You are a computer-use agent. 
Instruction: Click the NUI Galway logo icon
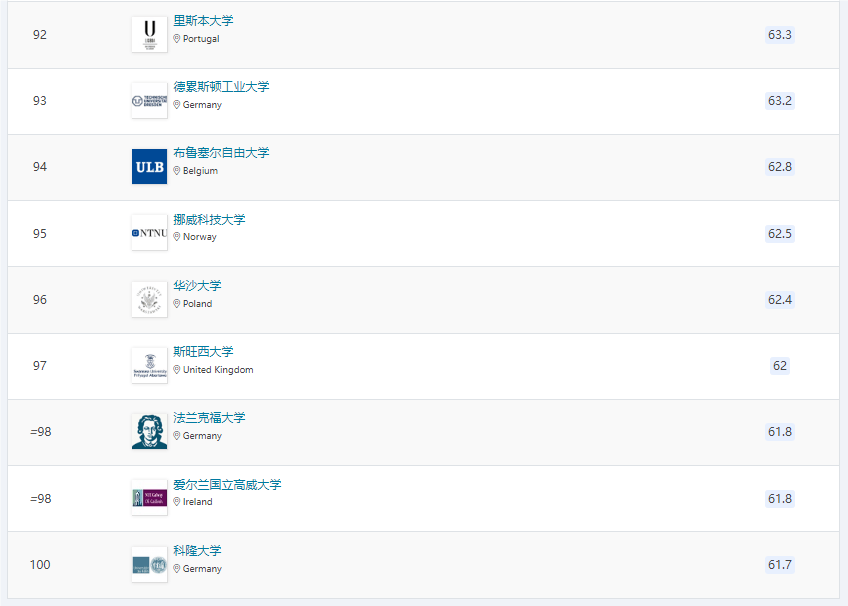tap(149, 498)
